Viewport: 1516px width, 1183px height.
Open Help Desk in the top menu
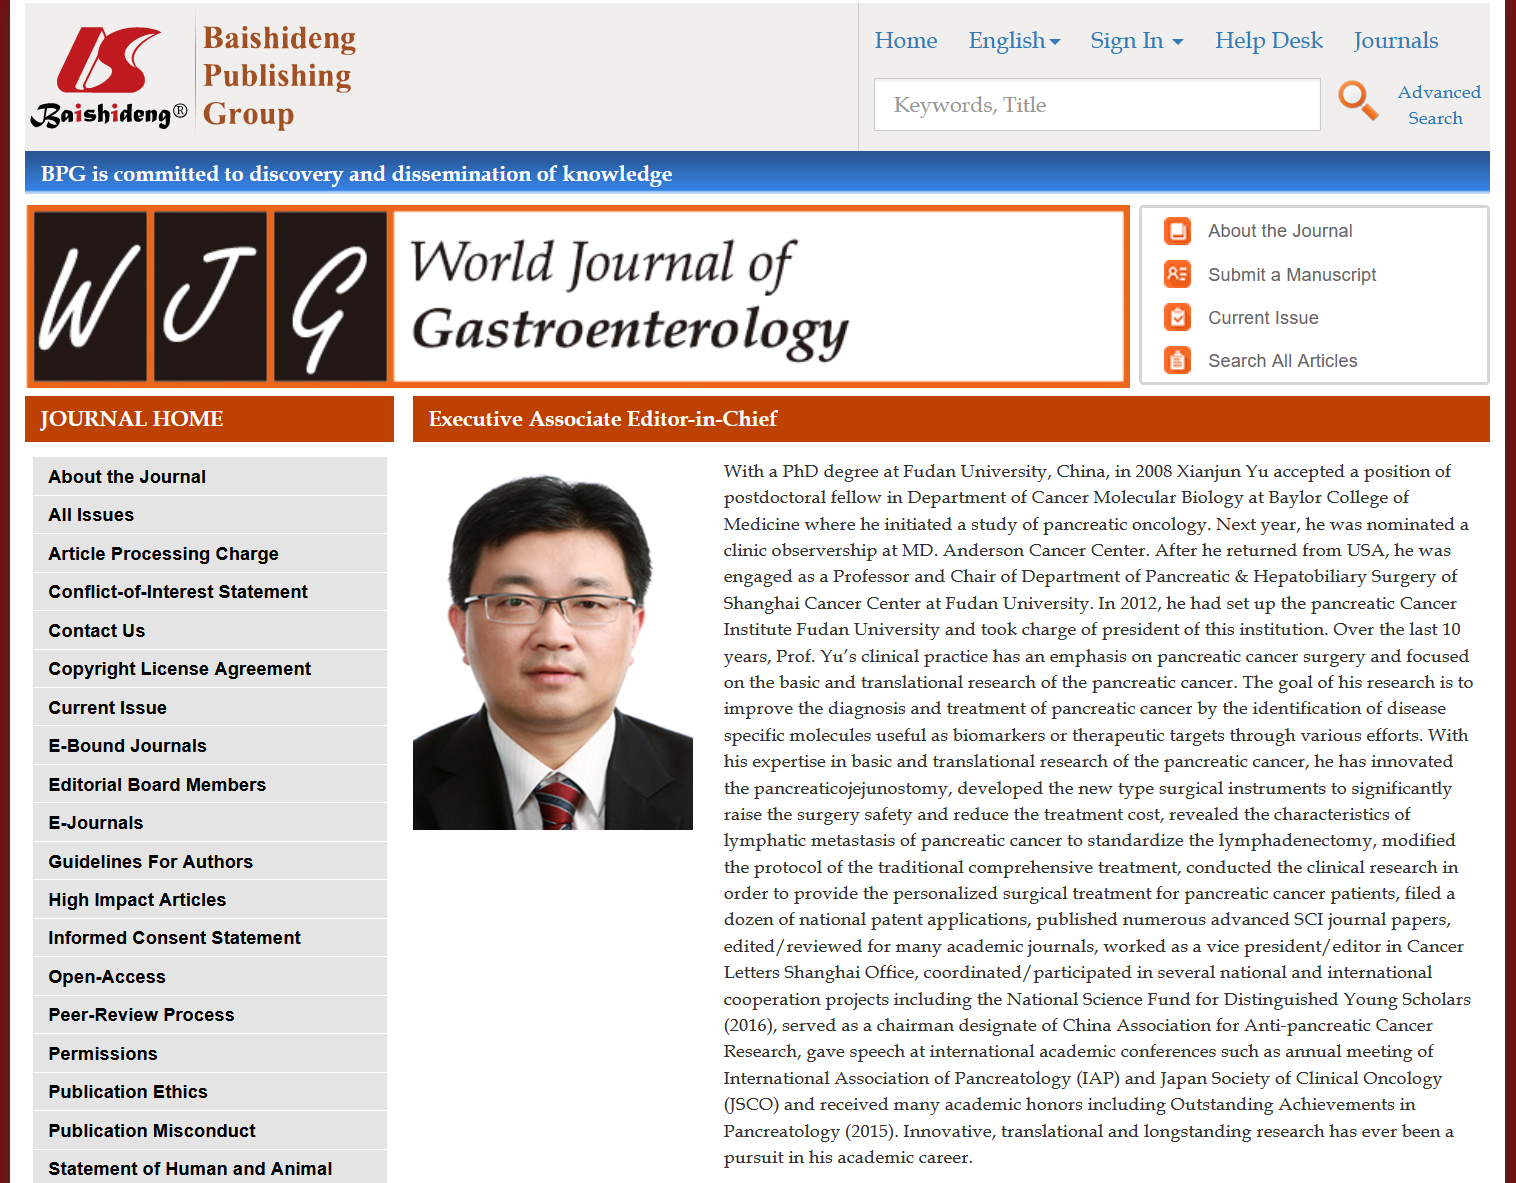coord(1268,41)
